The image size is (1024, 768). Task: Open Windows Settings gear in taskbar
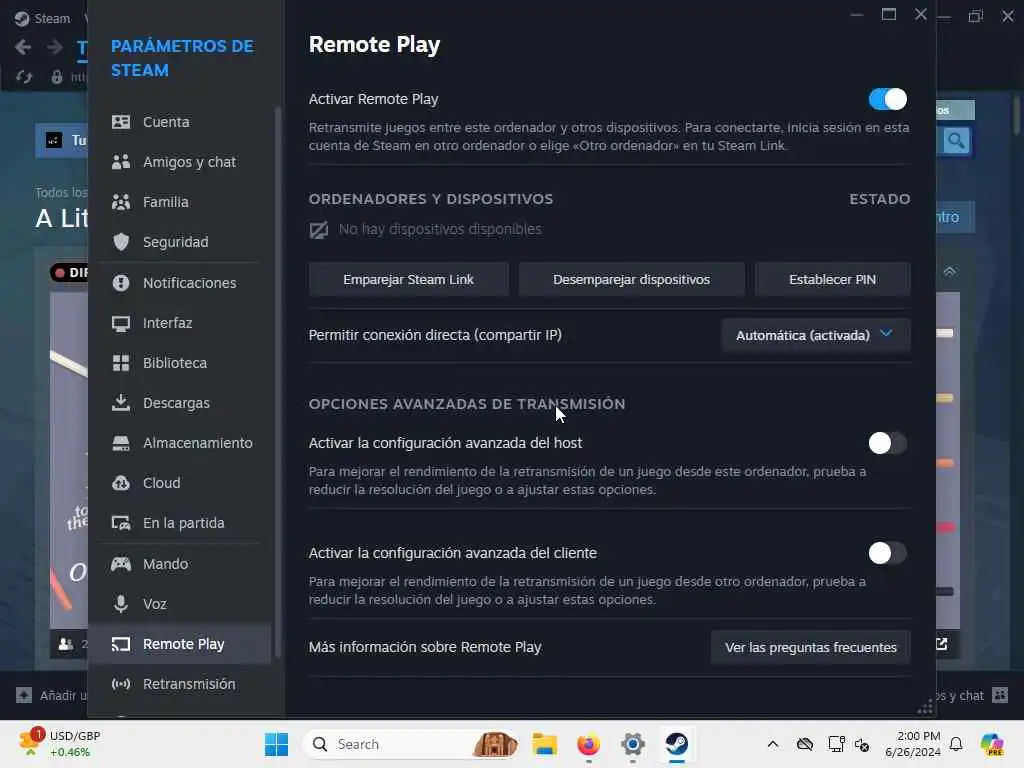[633, 744]
